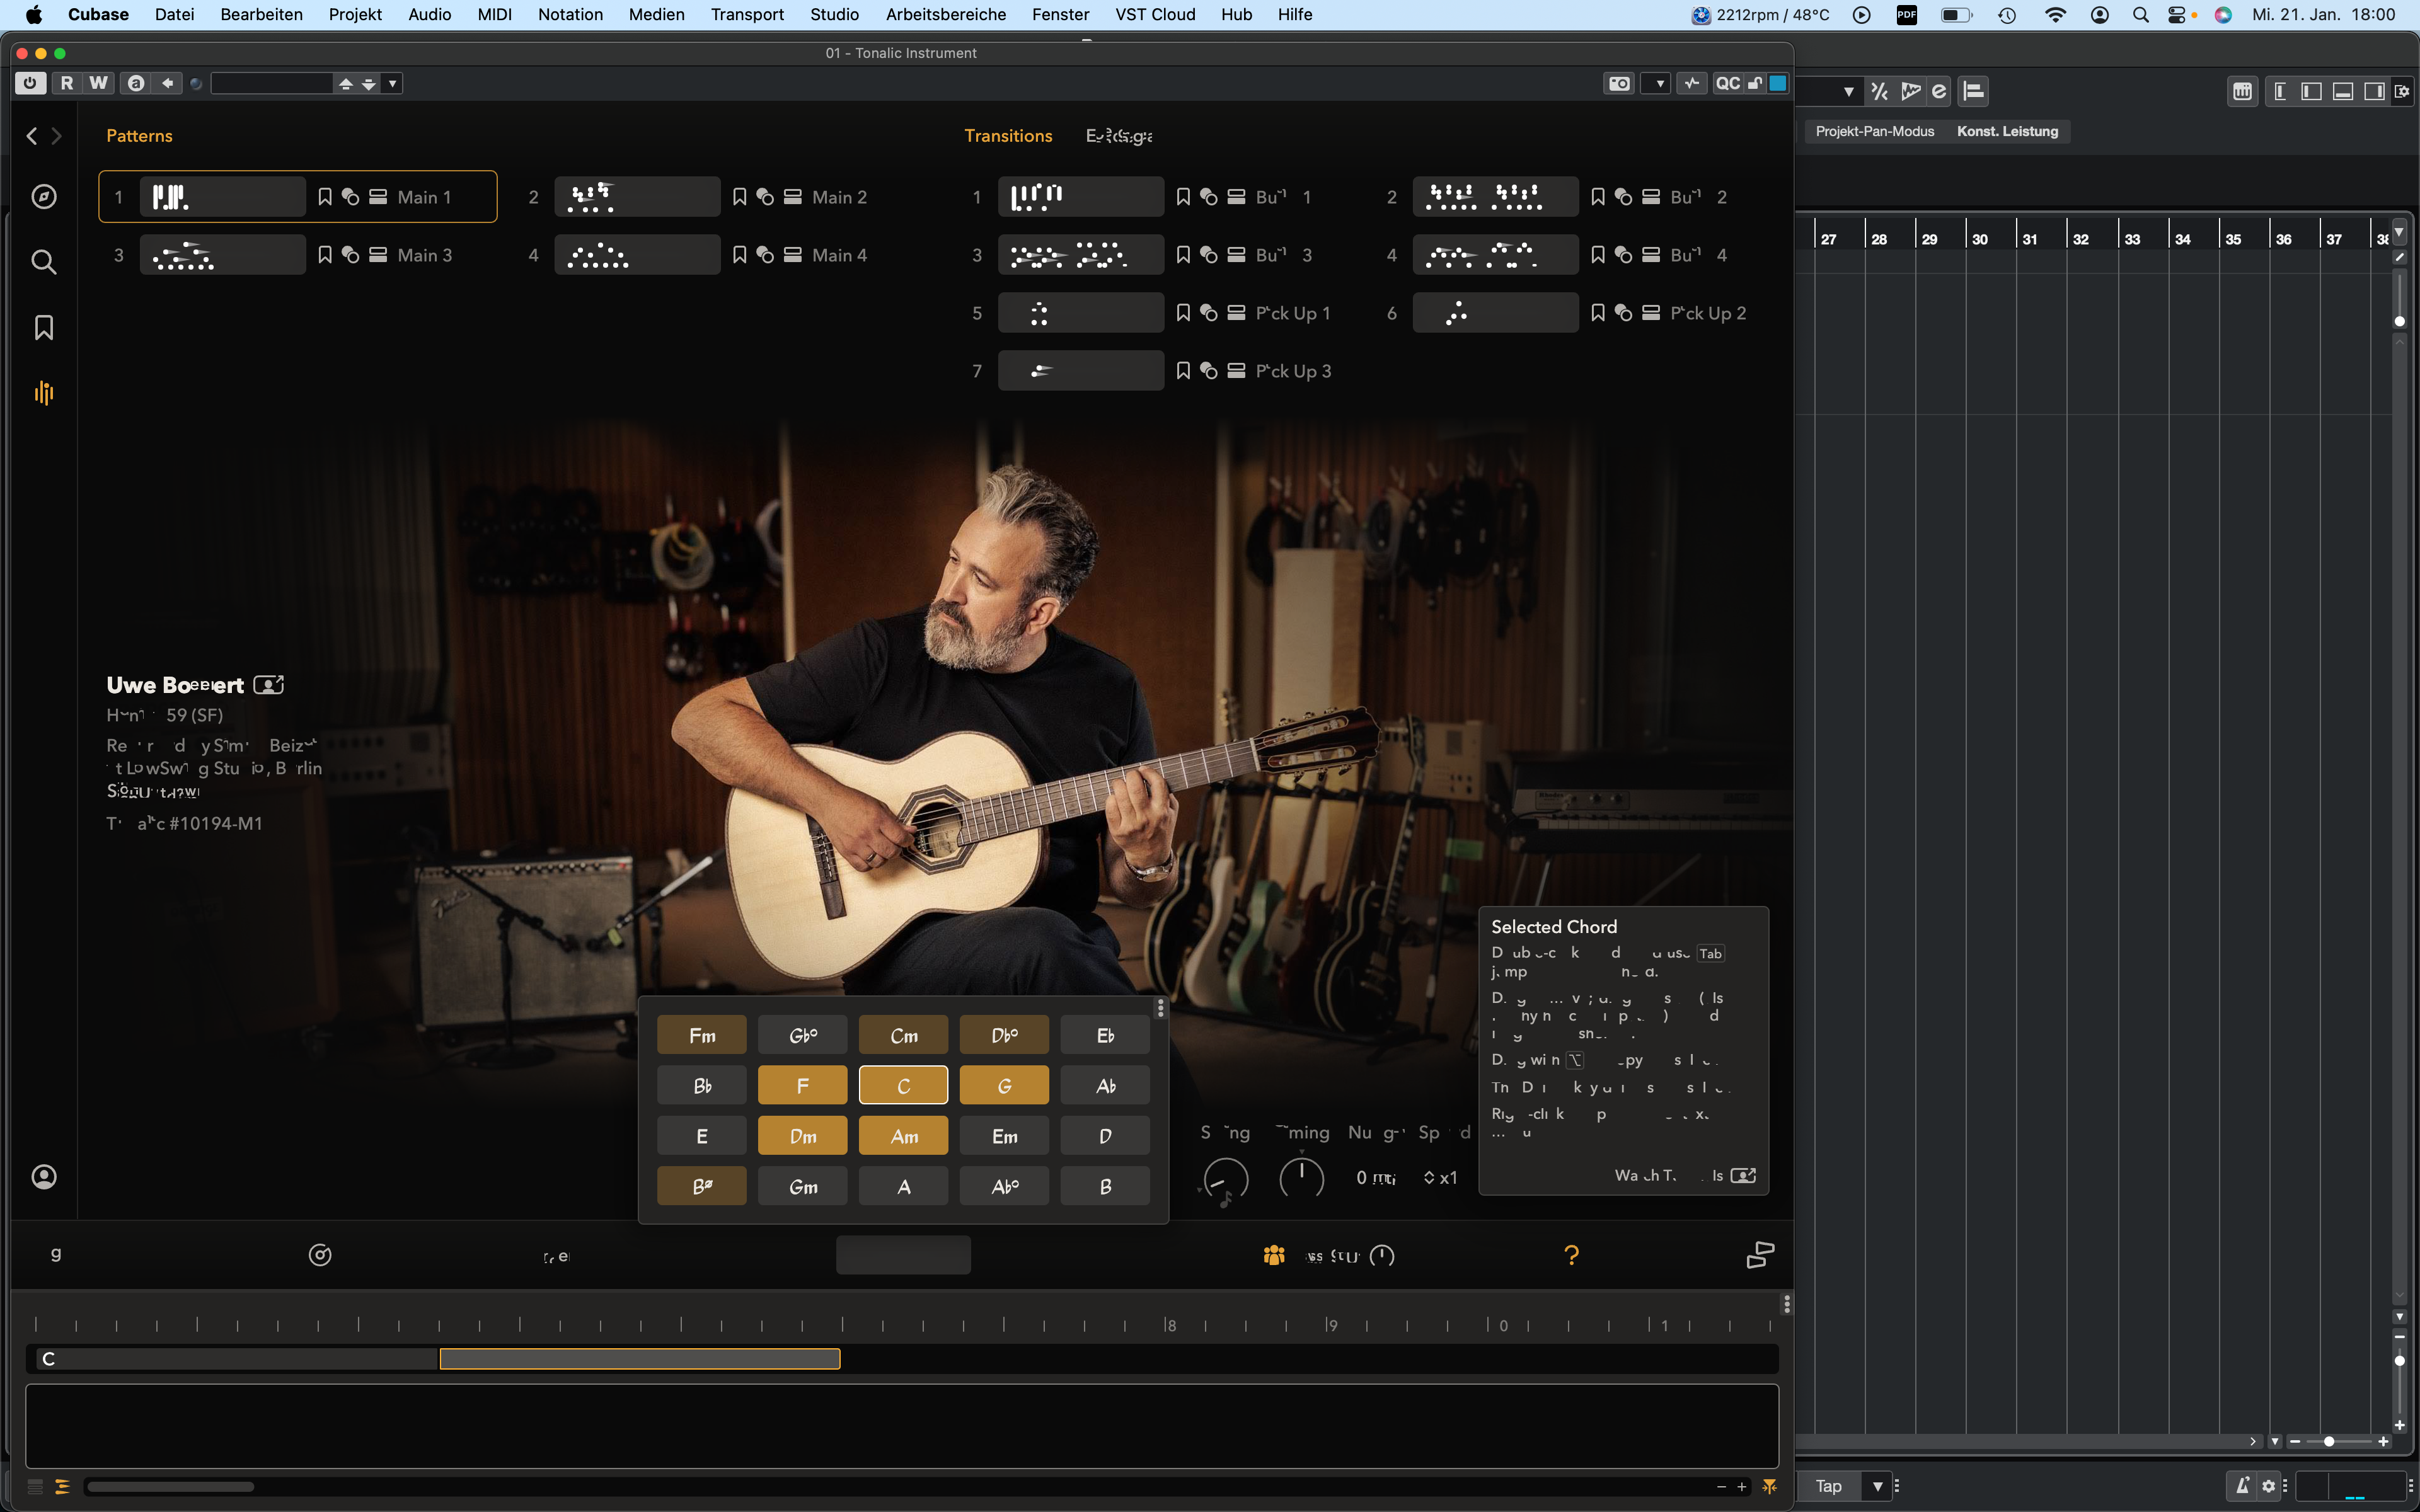Image resolution: width=2420 pixels, height=1512 pixels.
Task: Expand the Tap tempo dropdown arrow
Action: pos(1877,1486)
